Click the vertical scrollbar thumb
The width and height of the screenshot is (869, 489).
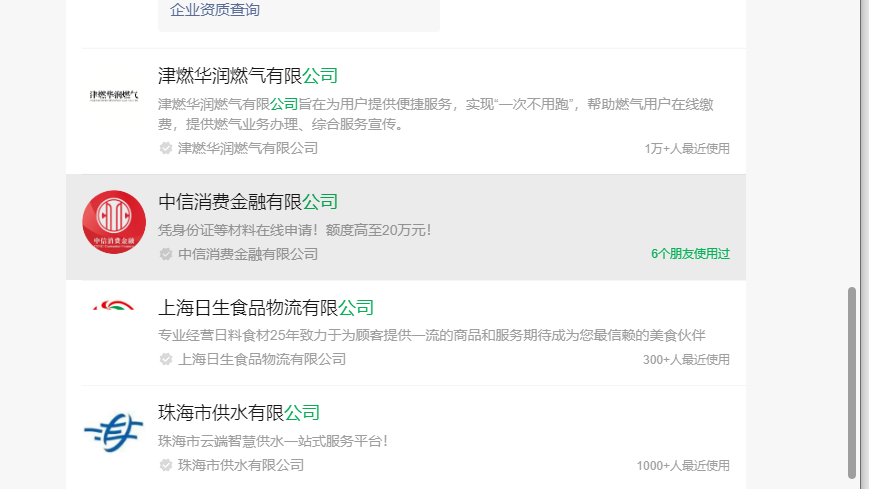[x=852, y=383]
